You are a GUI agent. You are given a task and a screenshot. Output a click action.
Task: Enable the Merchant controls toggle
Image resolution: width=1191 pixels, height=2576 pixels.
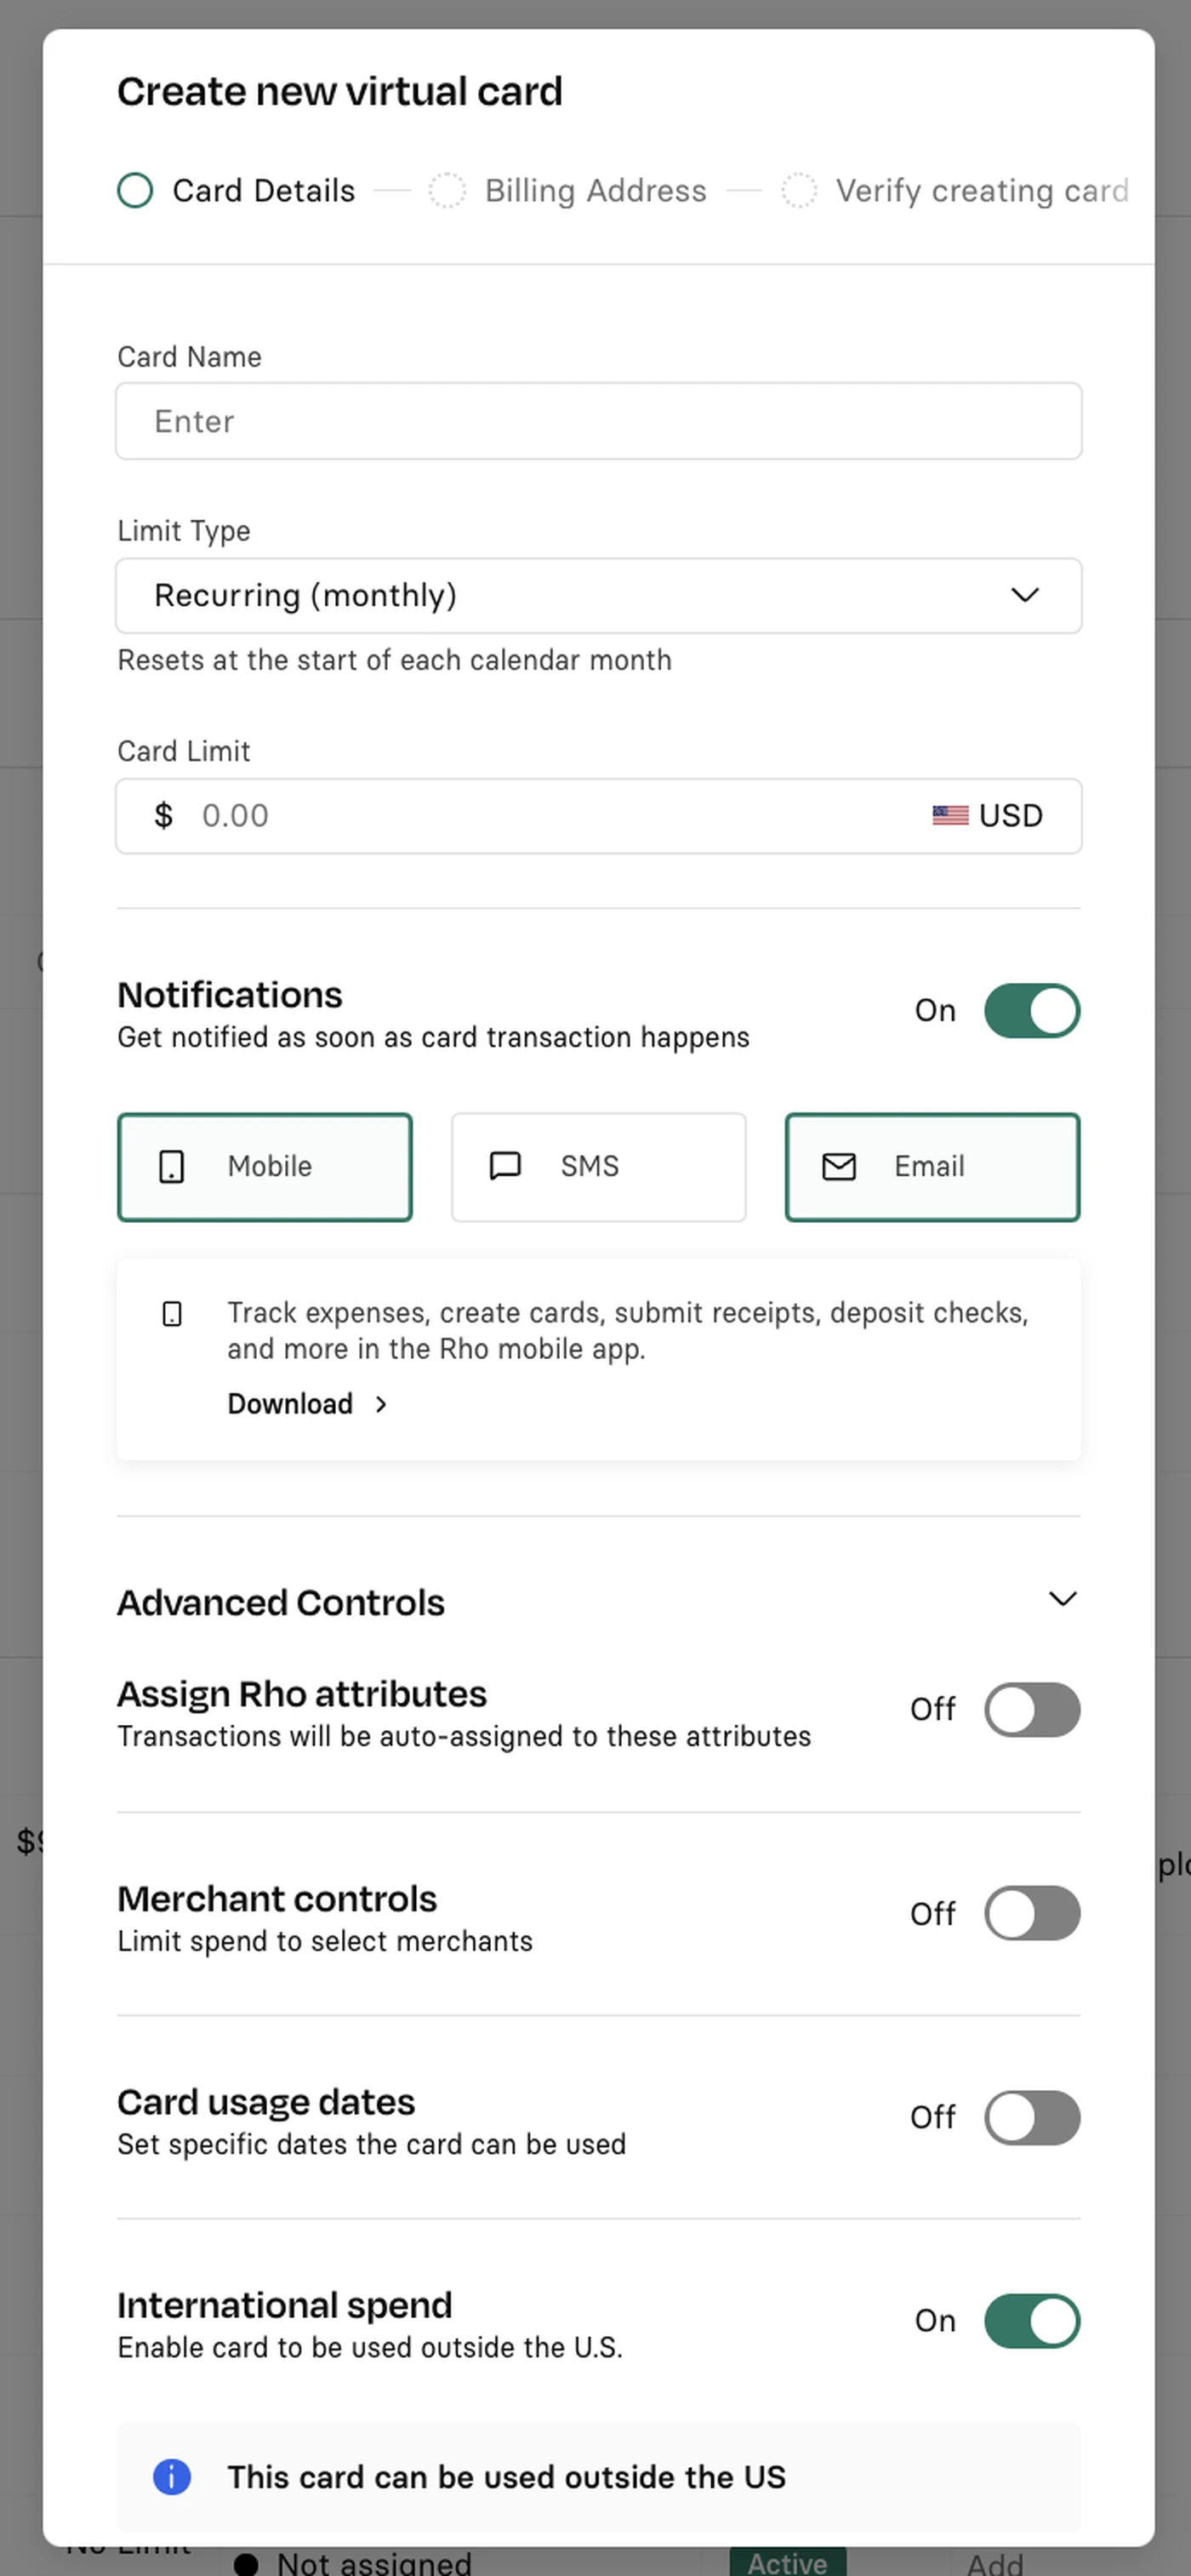tap(1031, 1913)
